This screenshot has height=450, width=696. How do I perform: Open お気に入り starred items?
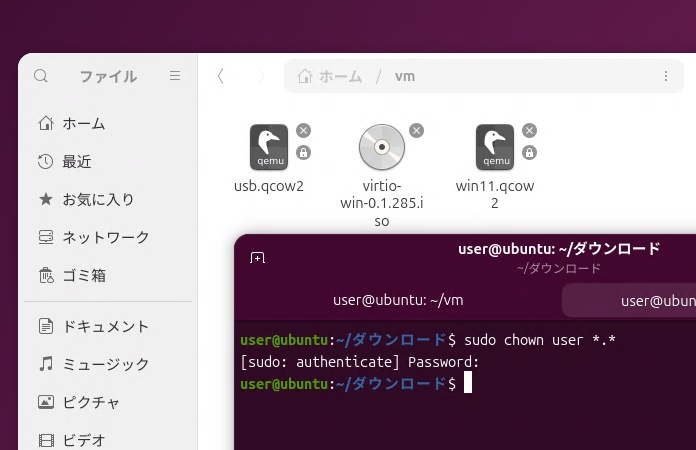[98, 199]
